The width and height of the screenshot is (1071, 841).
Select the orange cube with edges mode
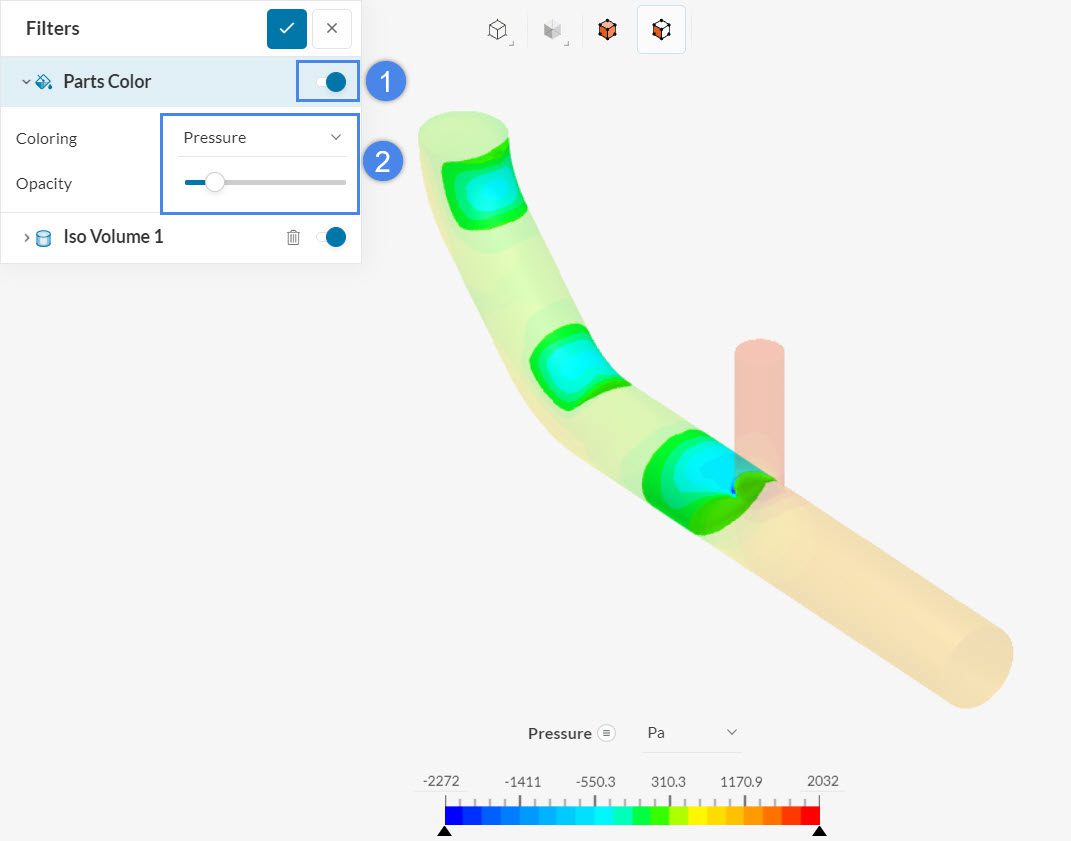point(661,30)
